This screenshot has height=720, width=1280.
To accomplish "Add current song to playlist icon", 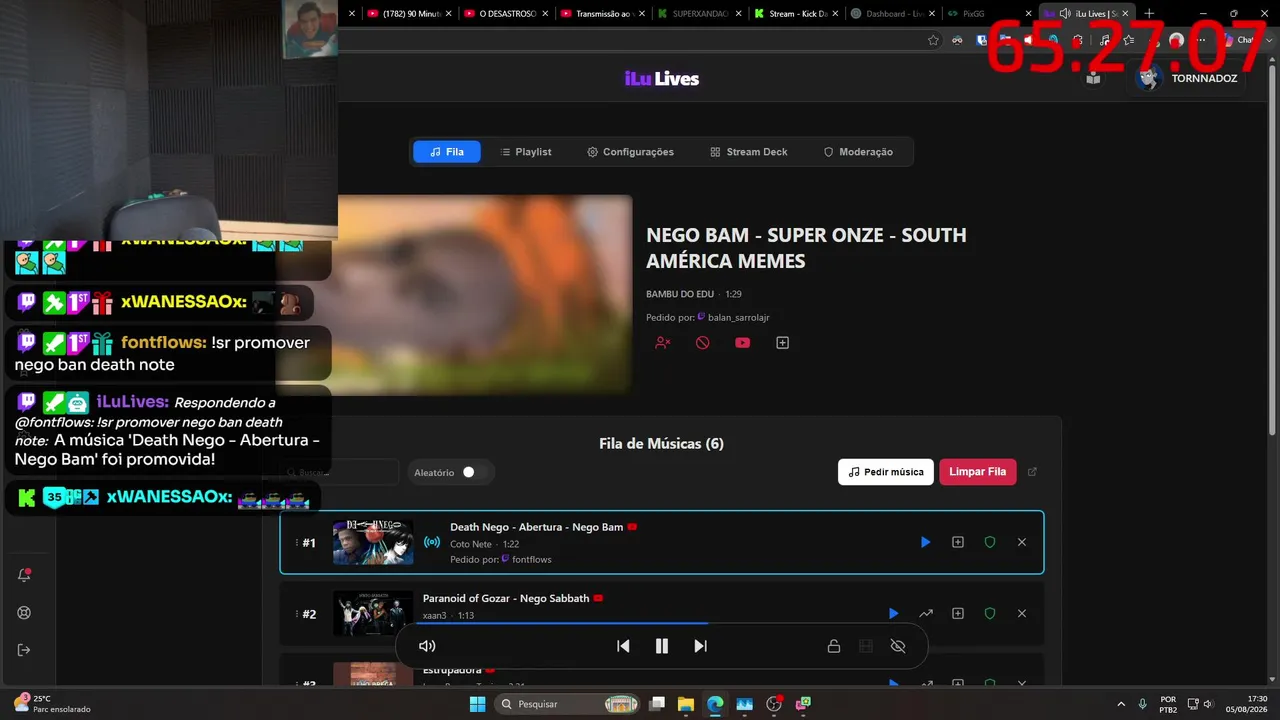I will pyautogui.click(x=782, y=343).
